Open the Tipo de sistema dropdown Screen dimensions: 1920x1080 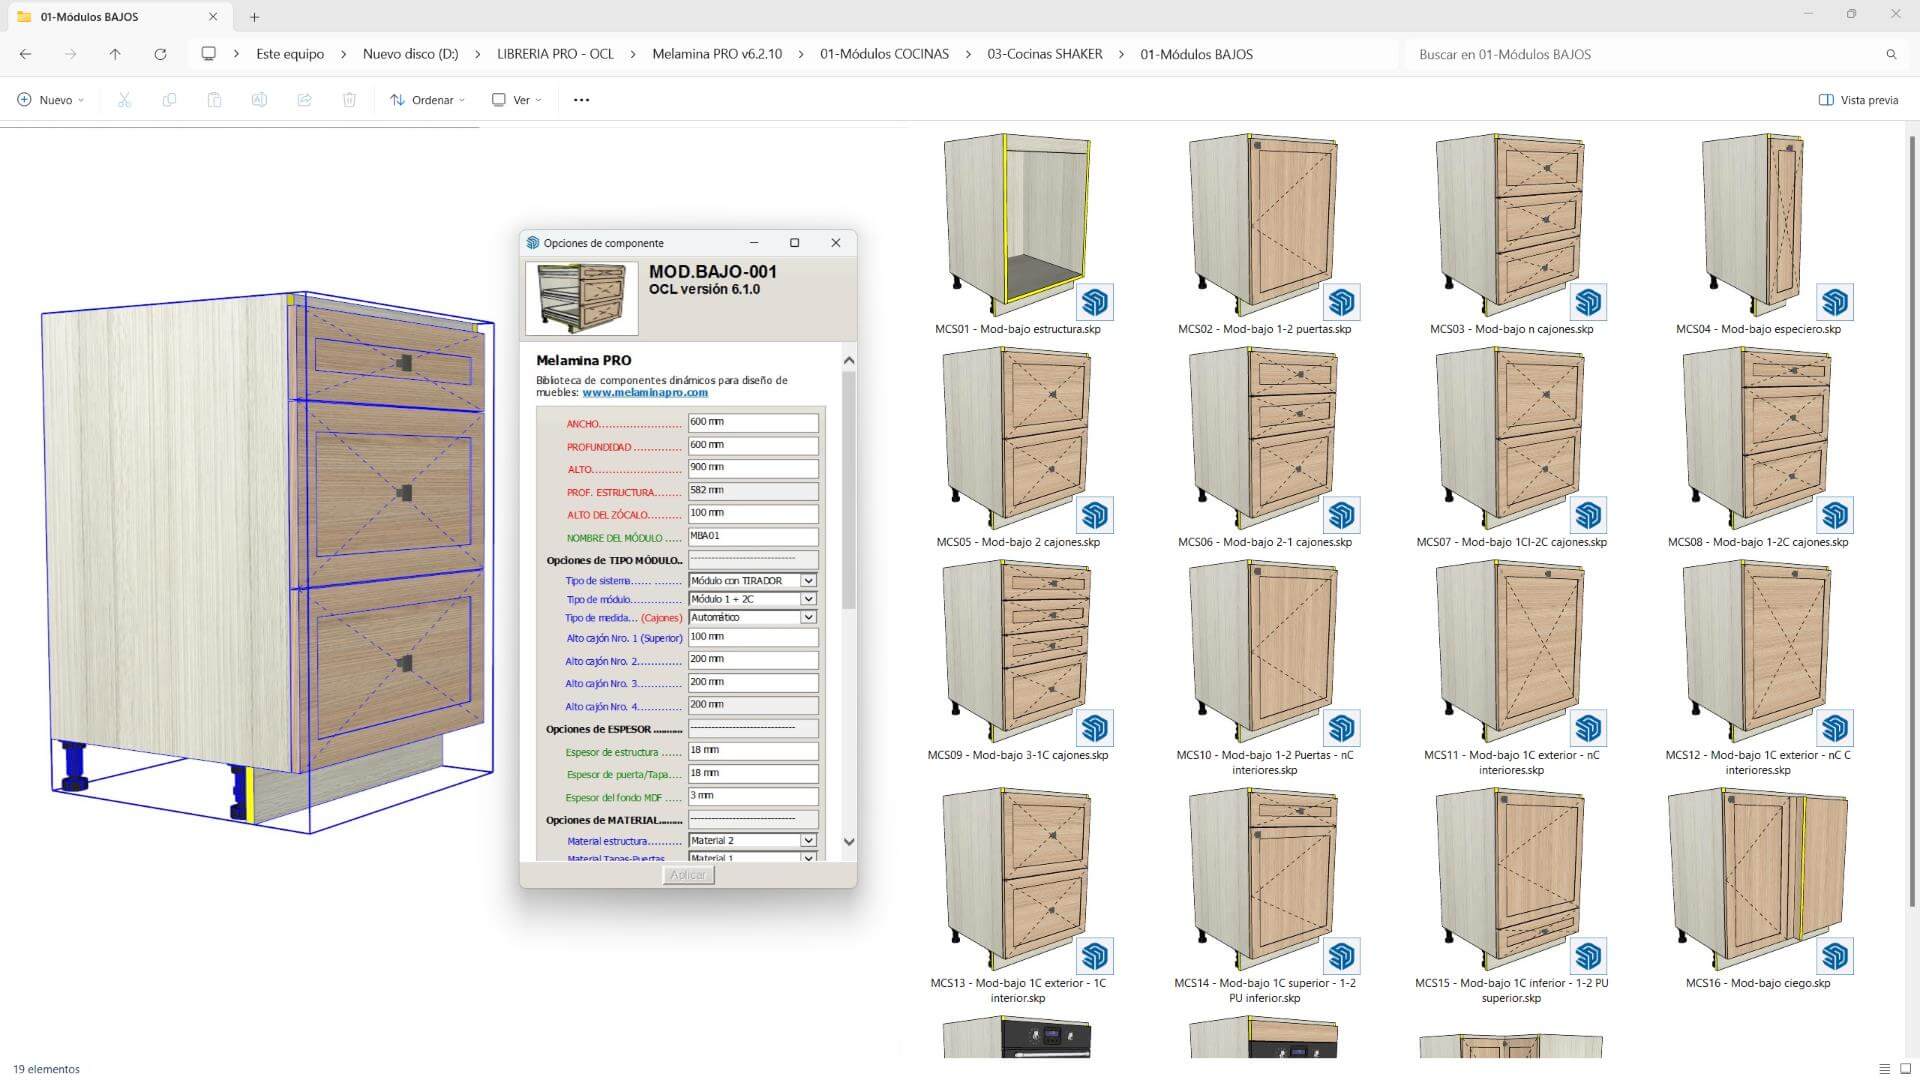point(753,581)
